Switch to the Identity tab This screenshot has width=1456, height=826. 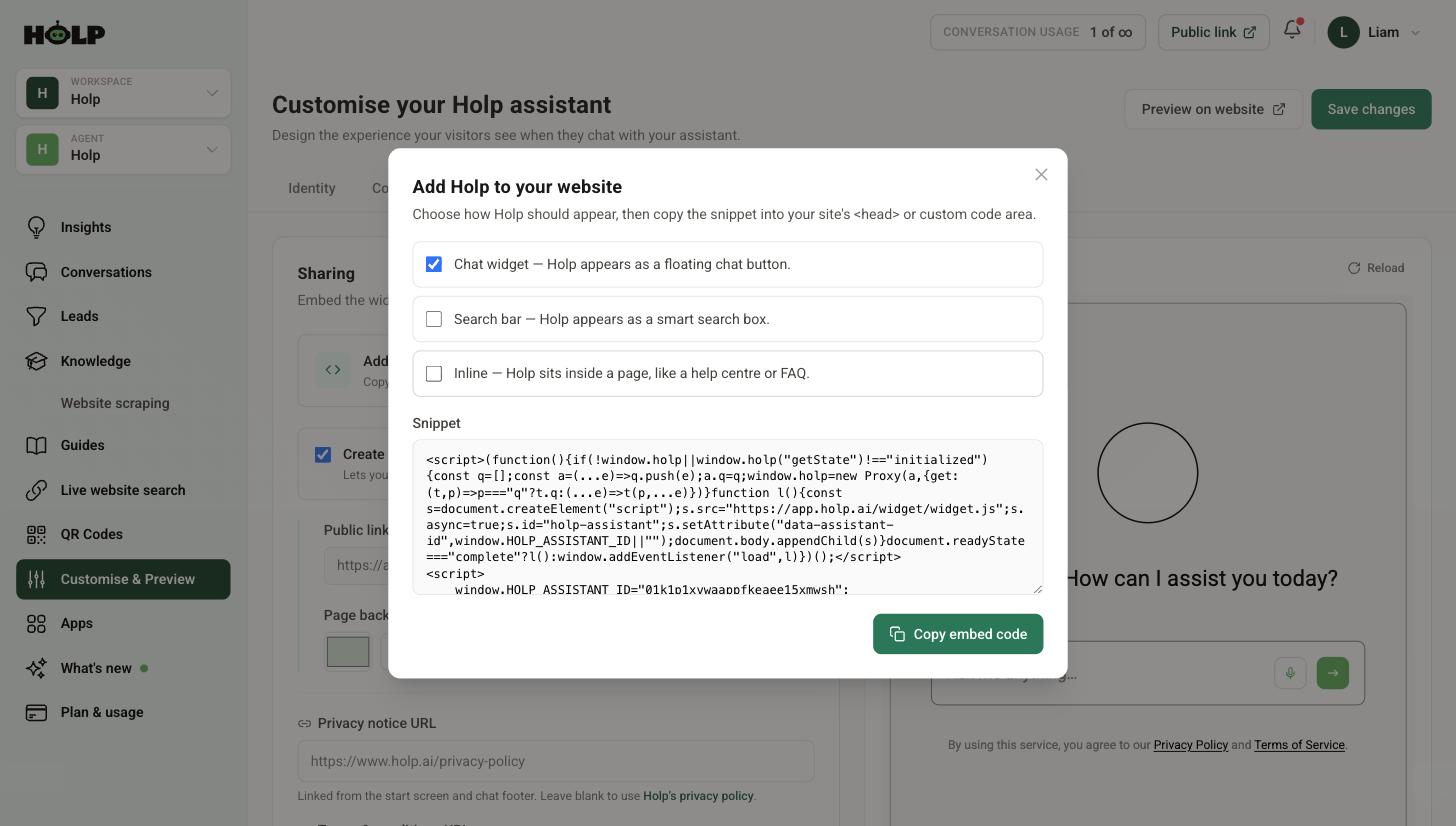tap(312, 188)
